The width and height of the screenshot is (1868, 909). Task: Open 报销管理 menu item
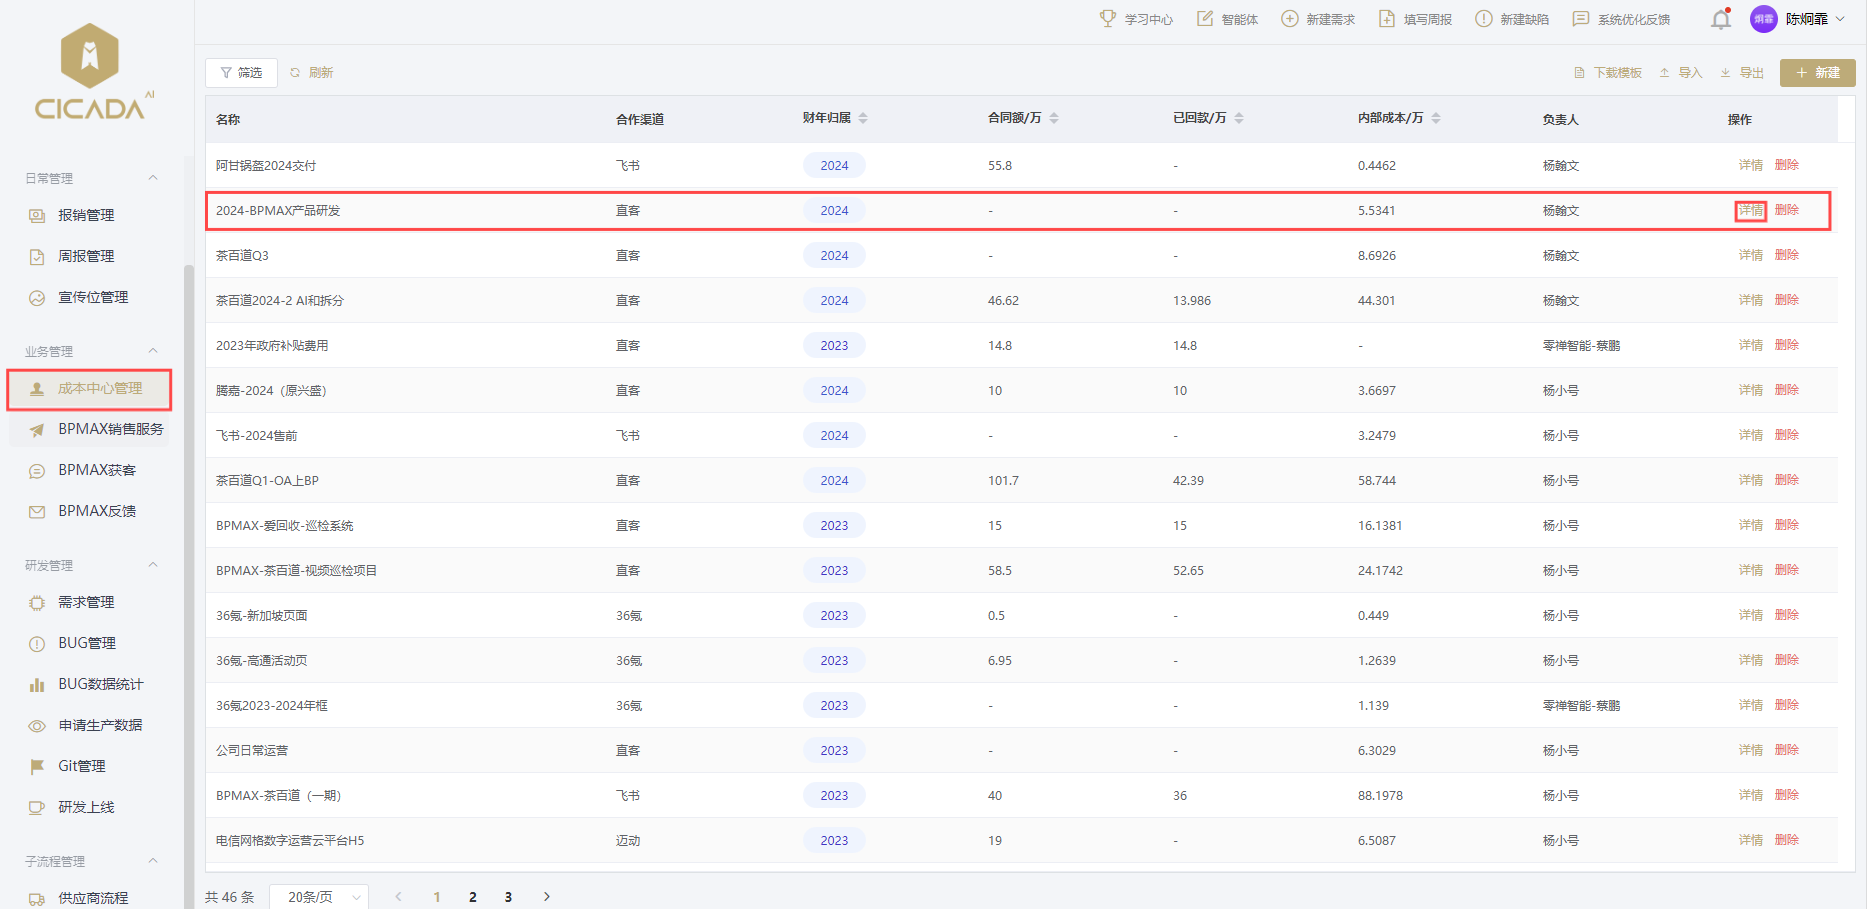90,215
